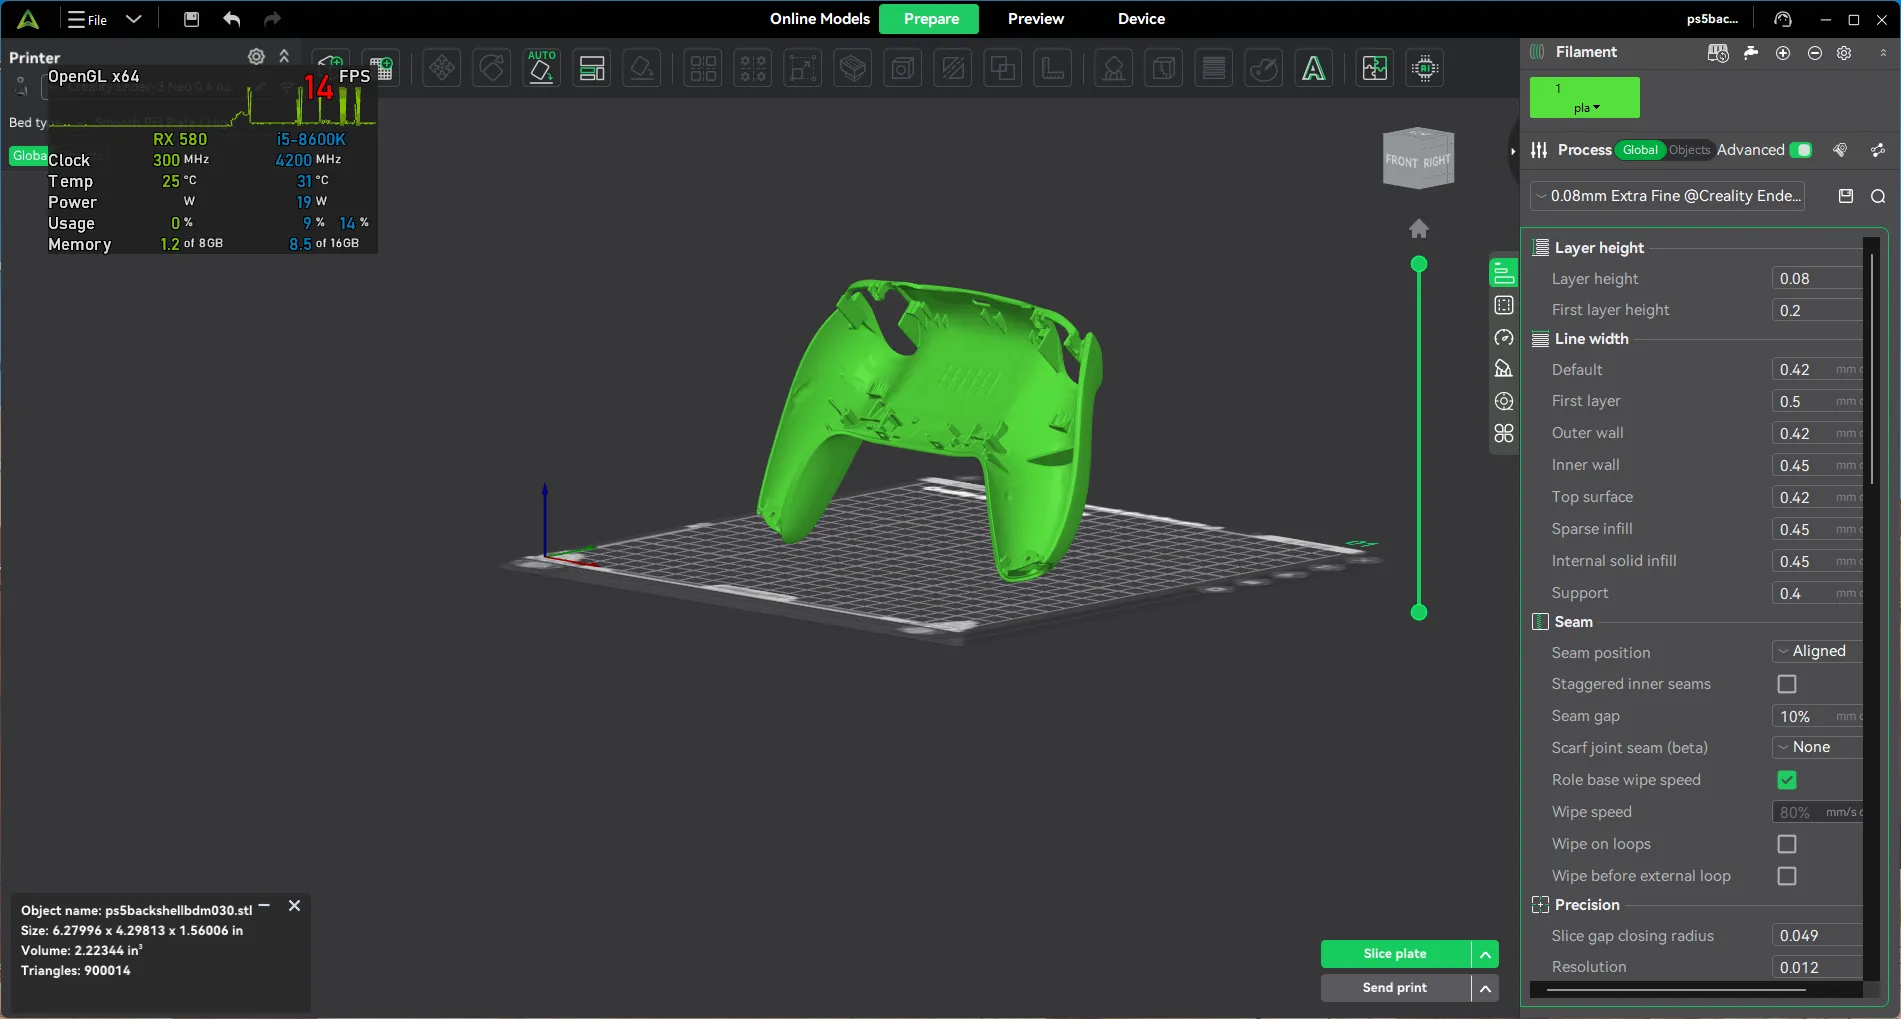Enable Staggered inner seams checkbox
Screen dimensions: 1901x1019
tap(1787, 684)
